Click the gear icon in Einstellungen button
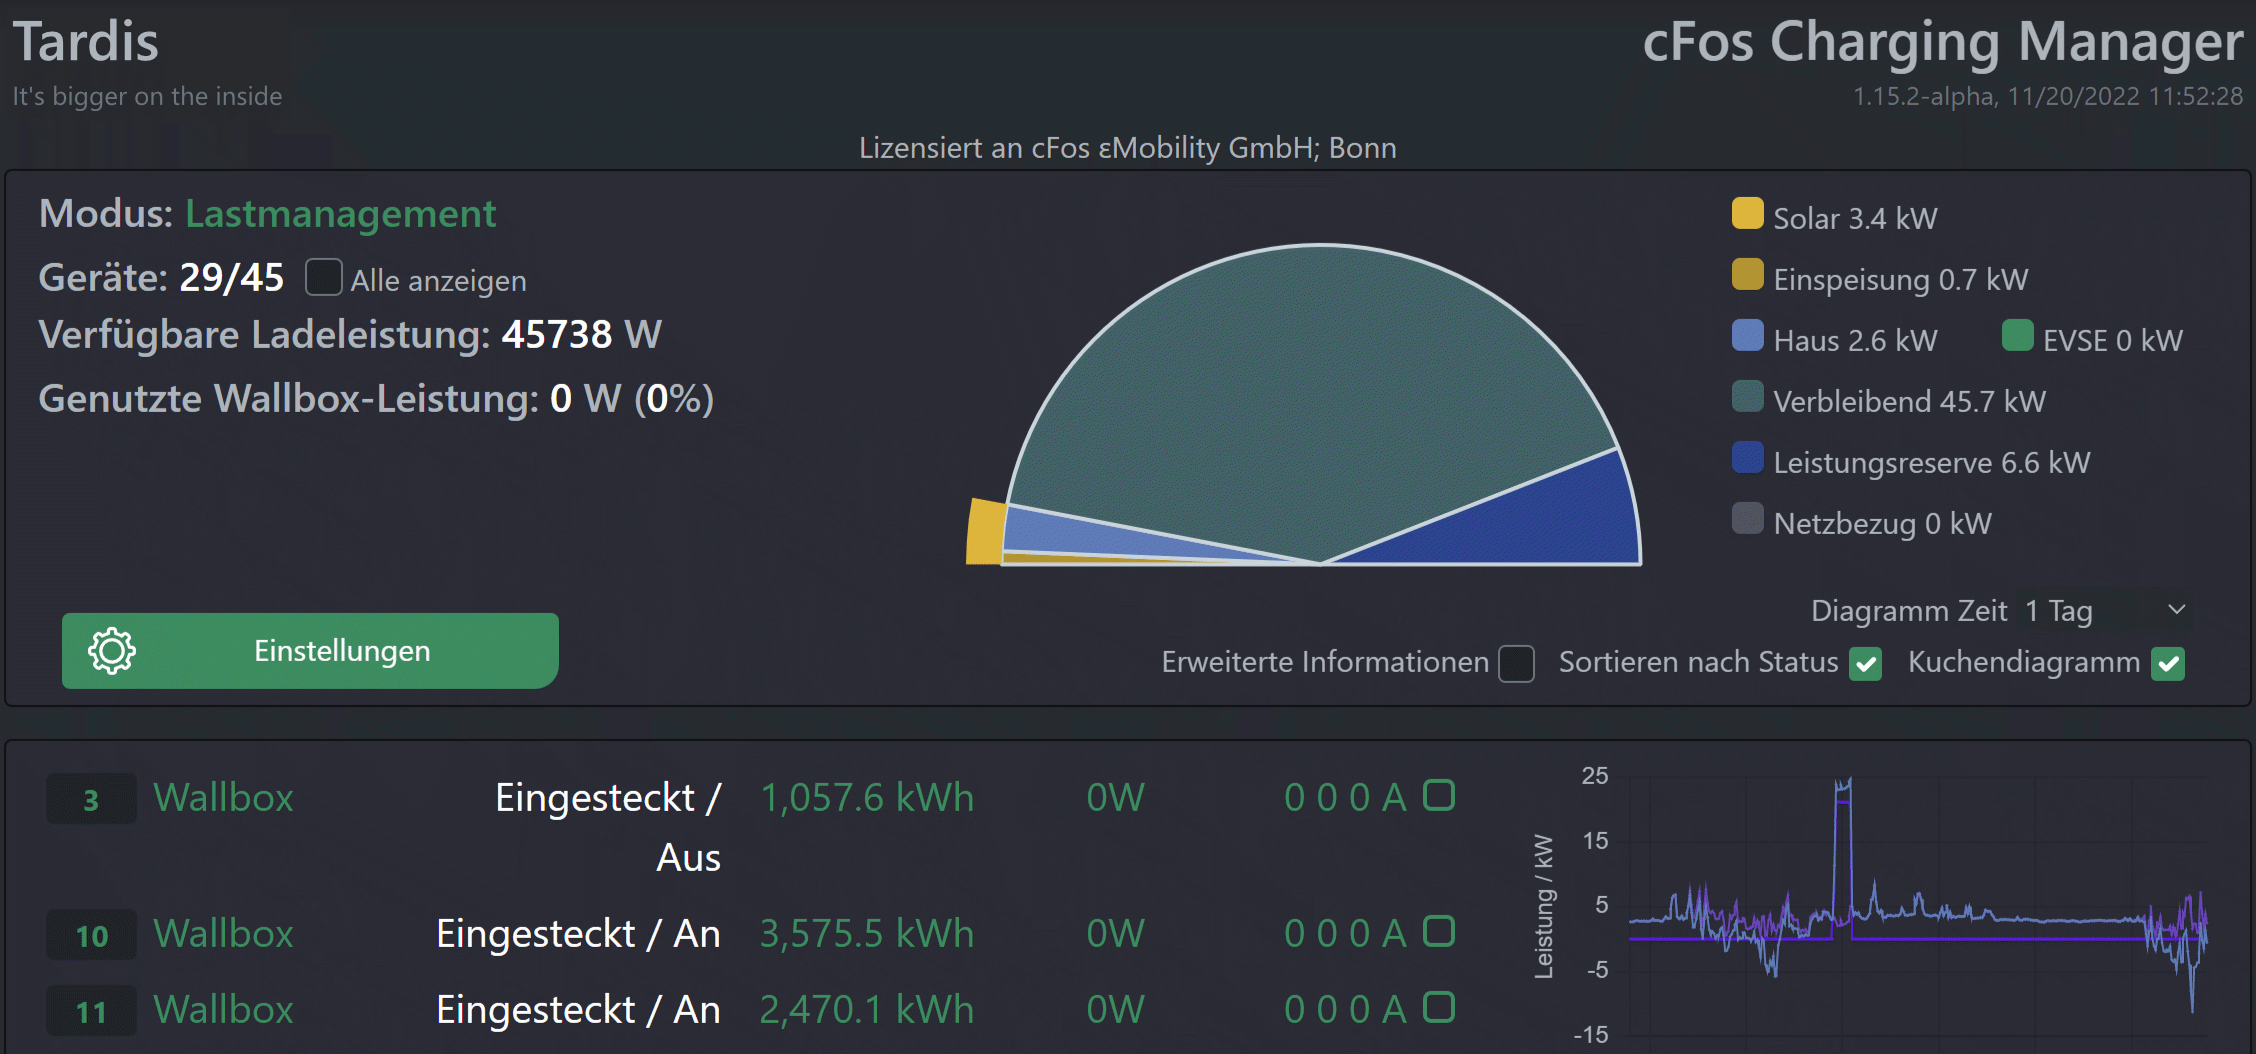This screenshot has width=2256, height=1054. tap(112, 651)
